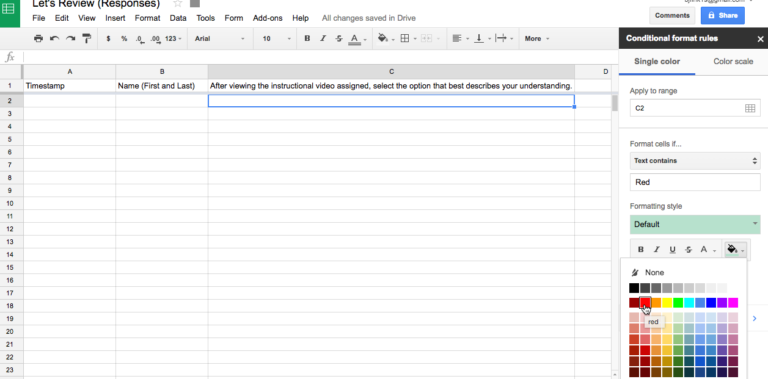Format as percent icon
Viewport: 768px width, 379px height.
pyautogui.click(x=124, y=38)
